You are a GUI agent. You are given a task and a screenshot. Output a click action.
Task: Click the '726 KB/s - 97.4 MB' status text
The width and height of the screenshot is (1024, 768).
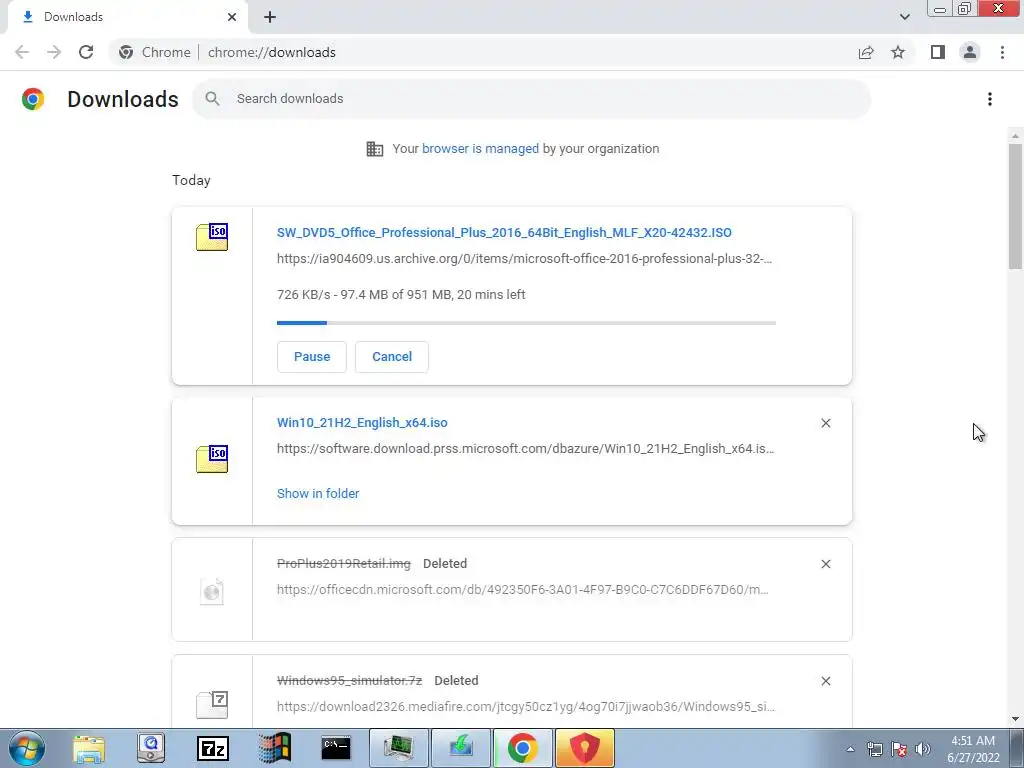[401, 295]
